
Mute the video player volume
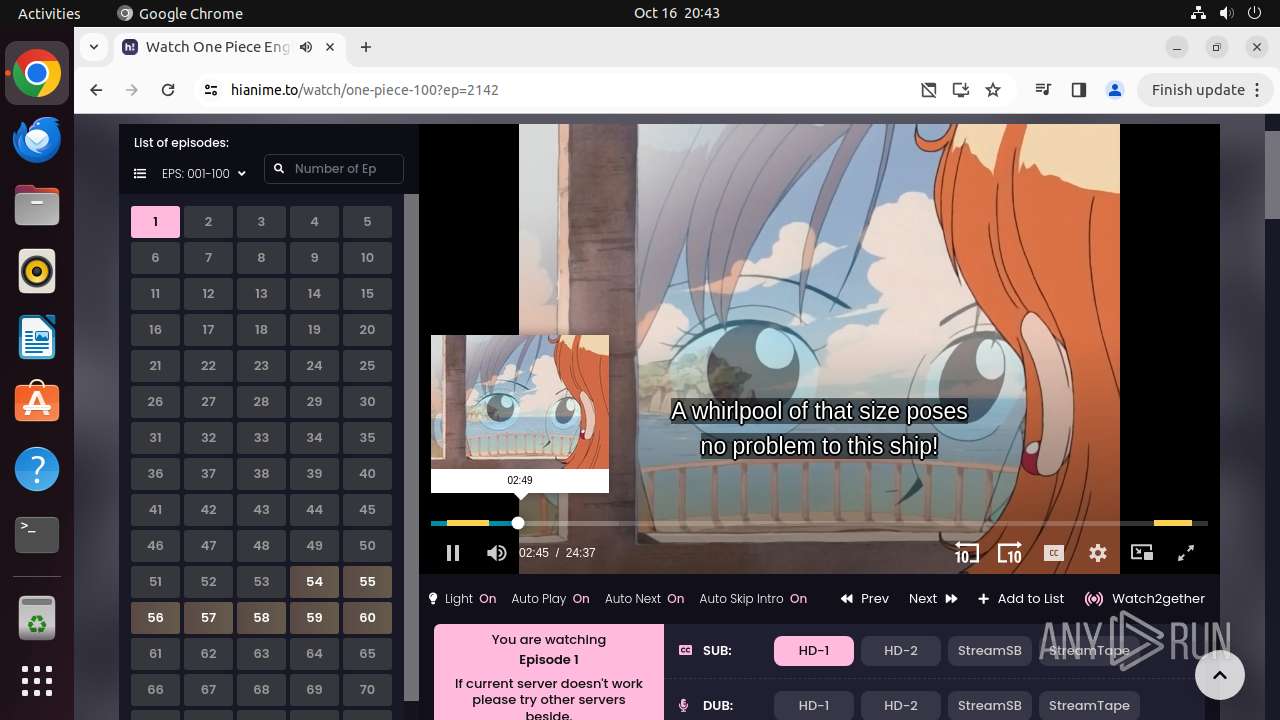pos(496,553)
